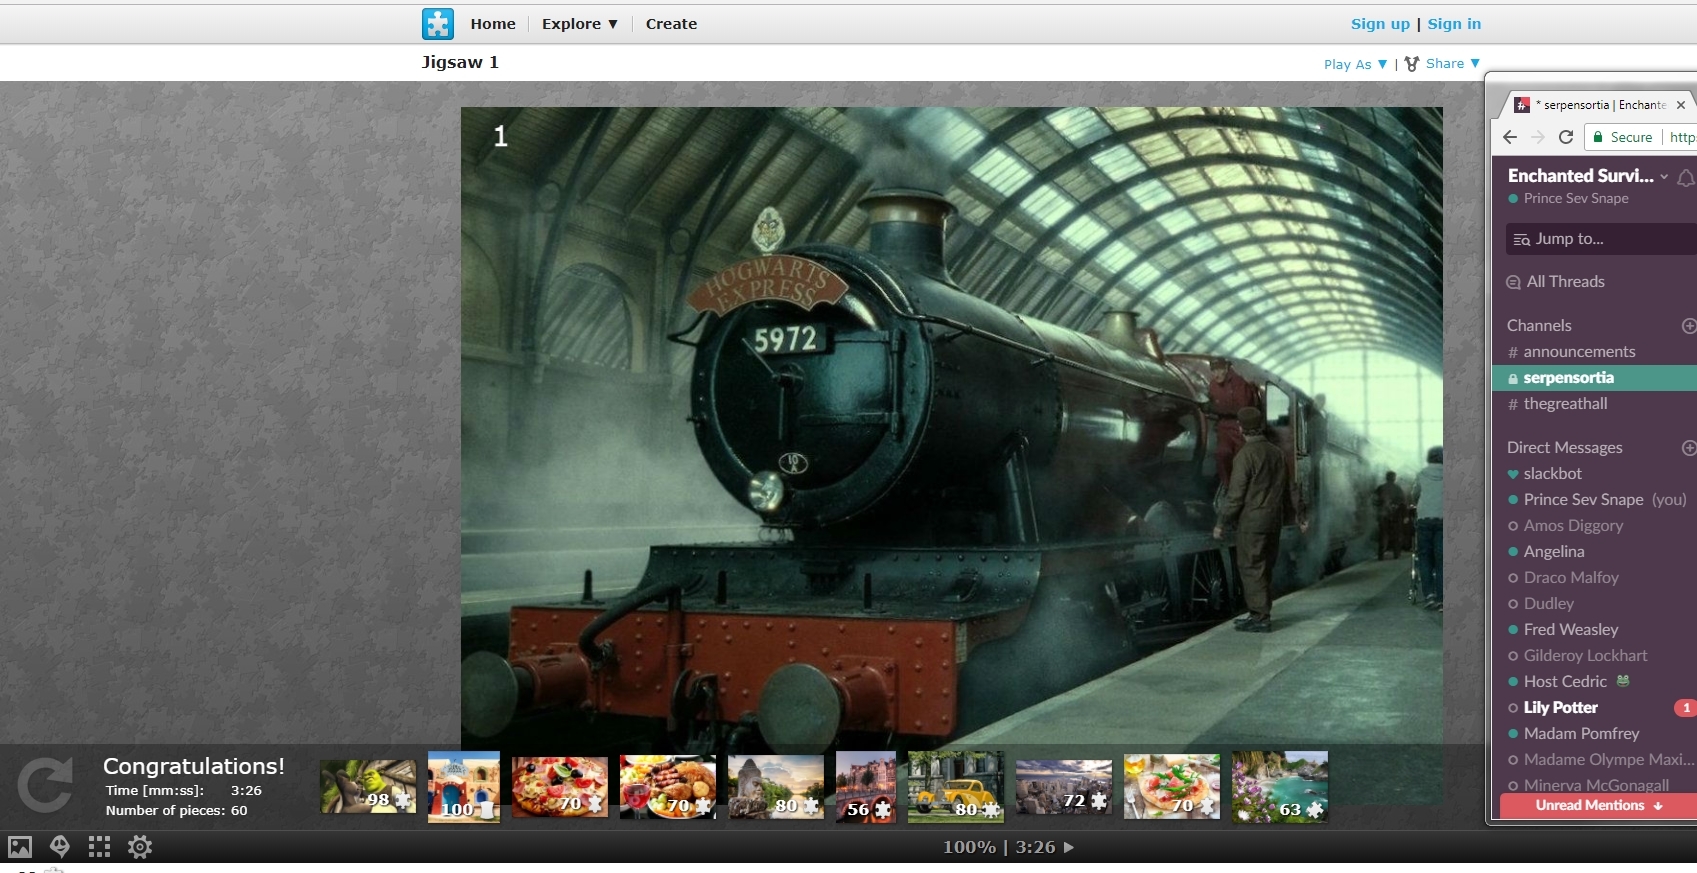Click the Sign in link
Image resolution: width=1697 pixels, height=873 pixels.
coord(1454,24)
